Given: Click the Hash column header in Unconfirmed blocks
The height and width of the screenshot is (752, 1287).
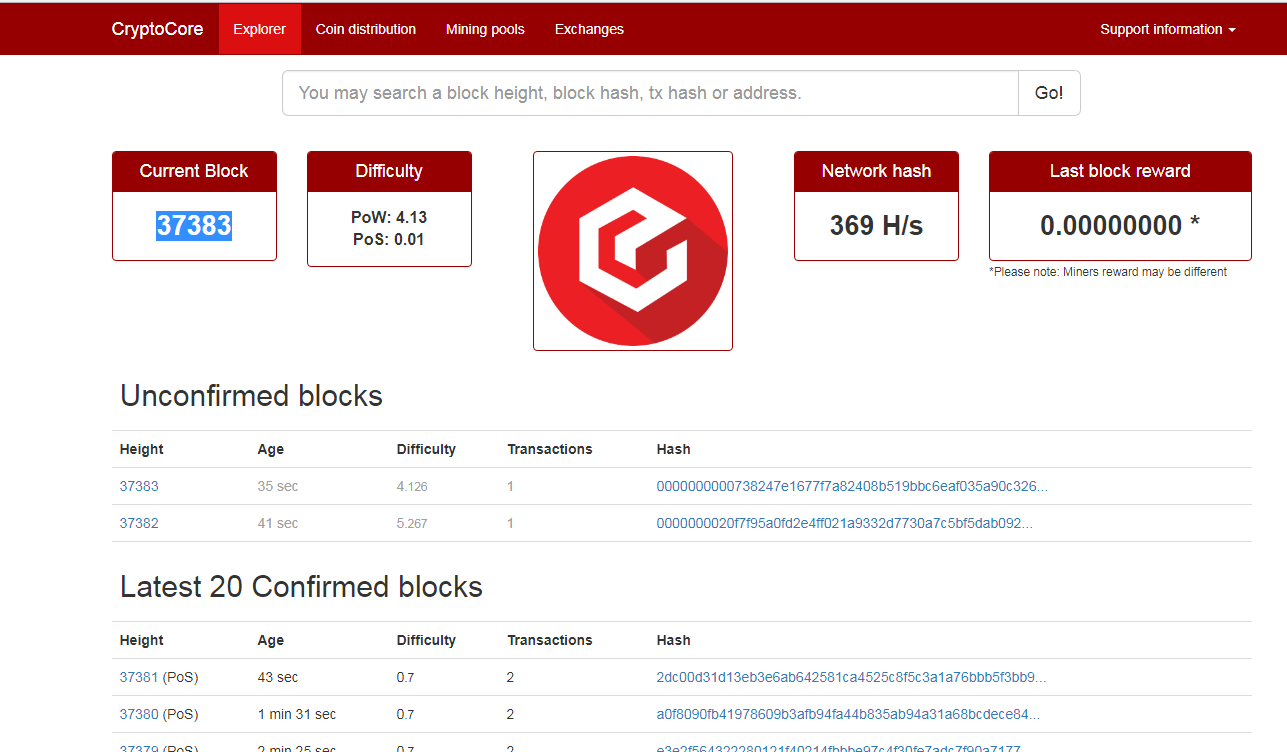Looking at the screenshot, I should (674, 449).
